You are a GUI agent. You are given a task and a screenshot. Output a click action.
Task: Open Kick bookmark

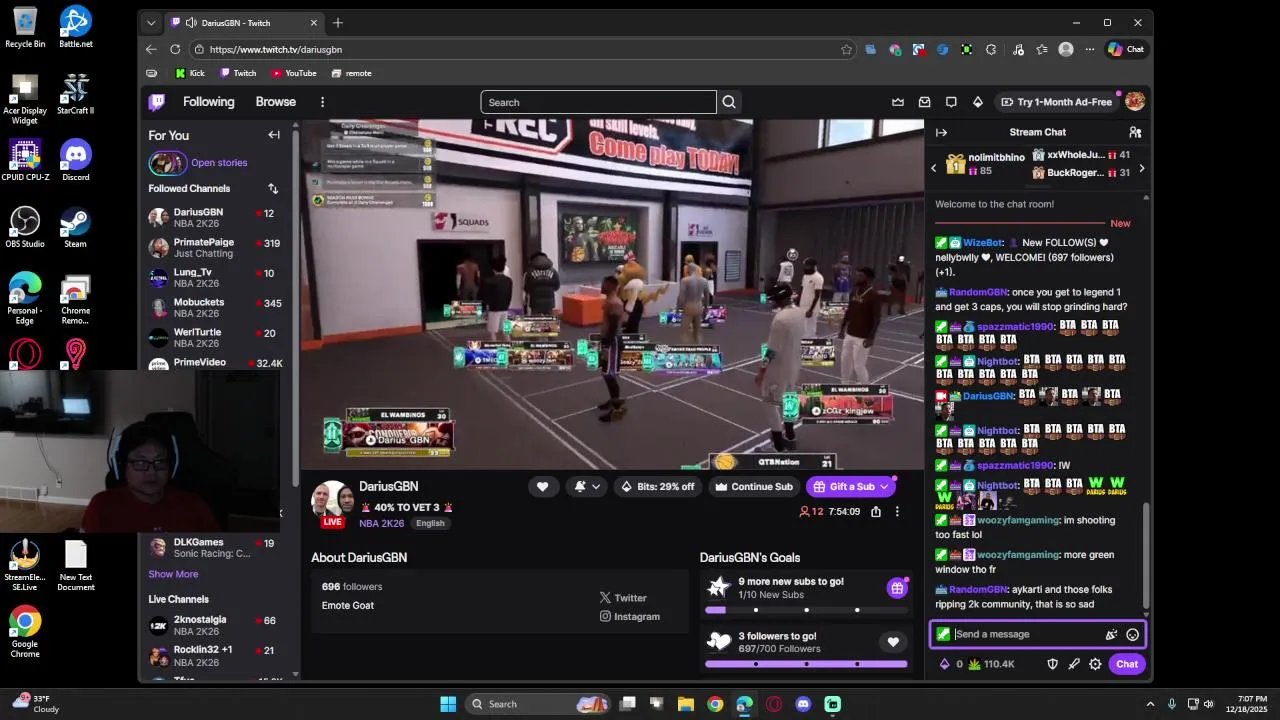[x=190, y=73]
